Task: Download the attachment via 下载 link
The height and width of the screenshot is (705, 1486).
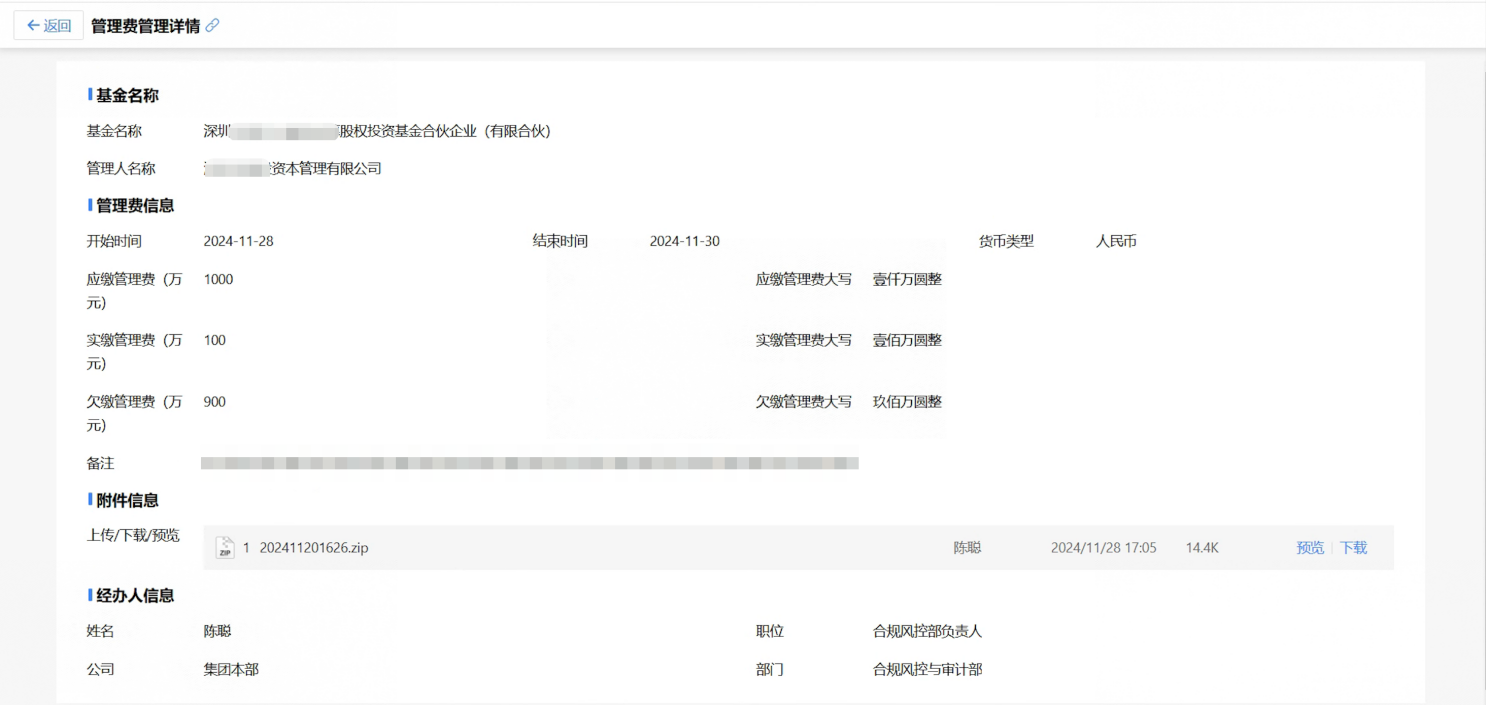Action: pos(1353,548)
